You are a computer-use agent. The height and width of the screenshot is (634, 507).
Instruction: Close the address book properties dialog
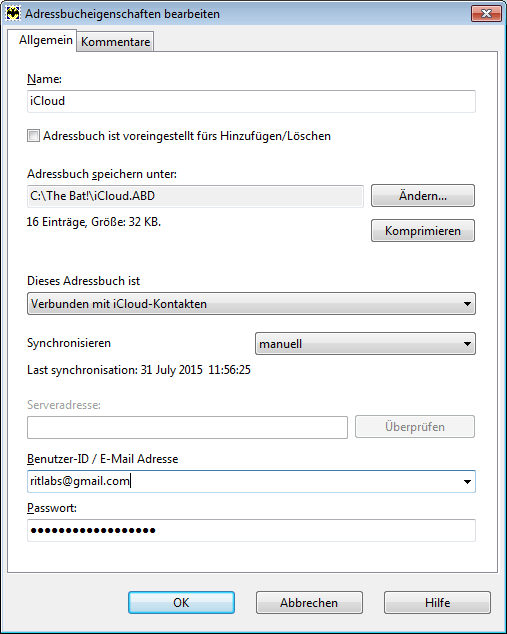coord(486,14)
